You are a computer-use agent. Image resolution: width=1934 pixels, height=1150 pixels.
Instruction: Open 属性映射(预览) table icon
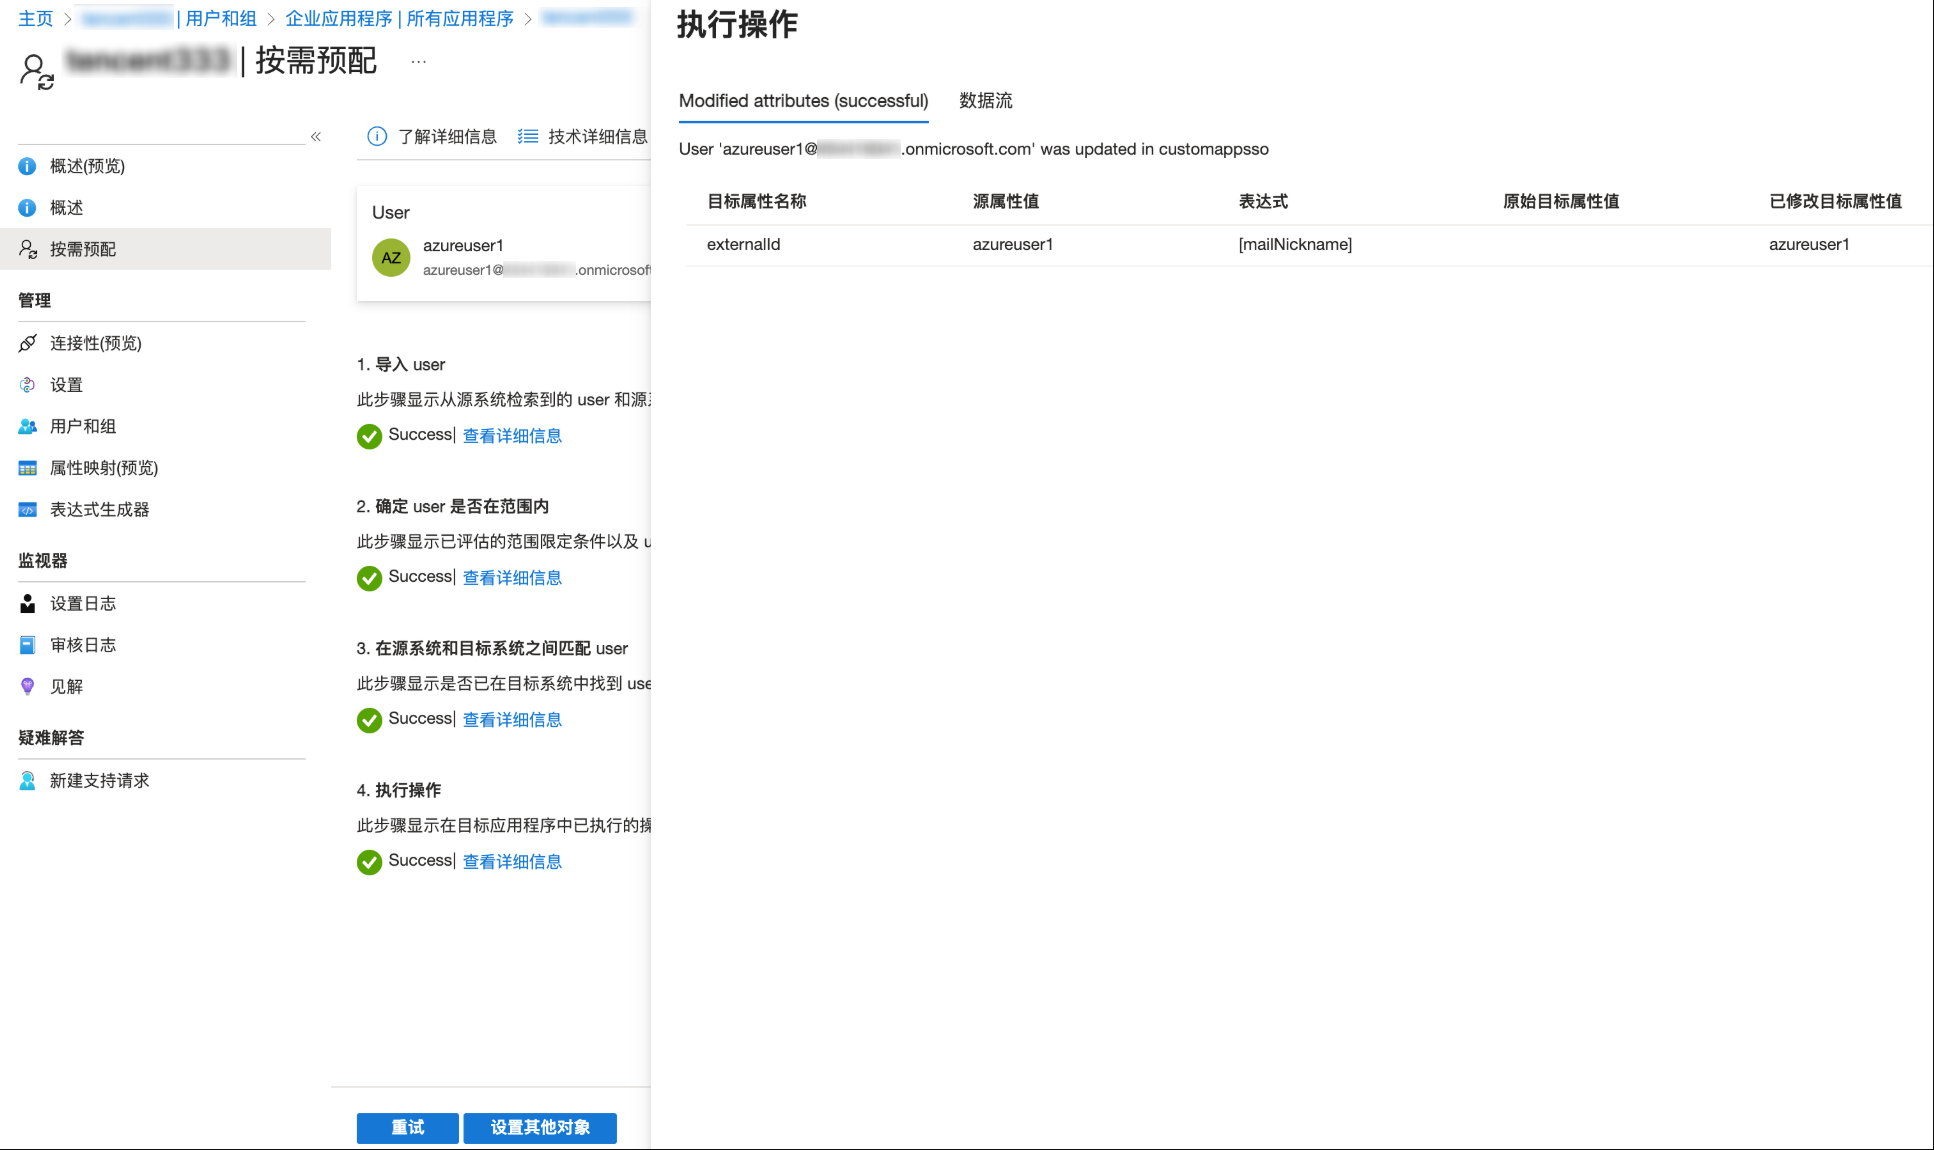pyautogui.click(x=27, y=468)
